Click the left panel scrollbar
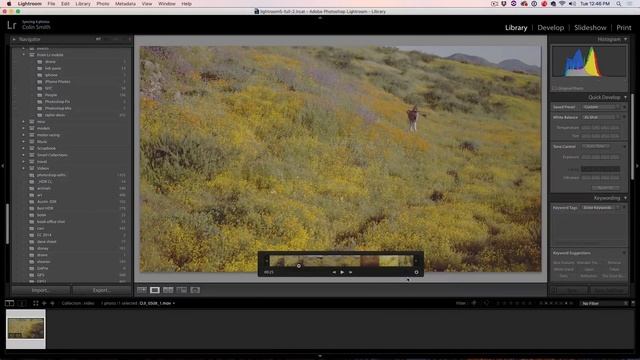This screenshot has height=360, width=640. [7, 223]
